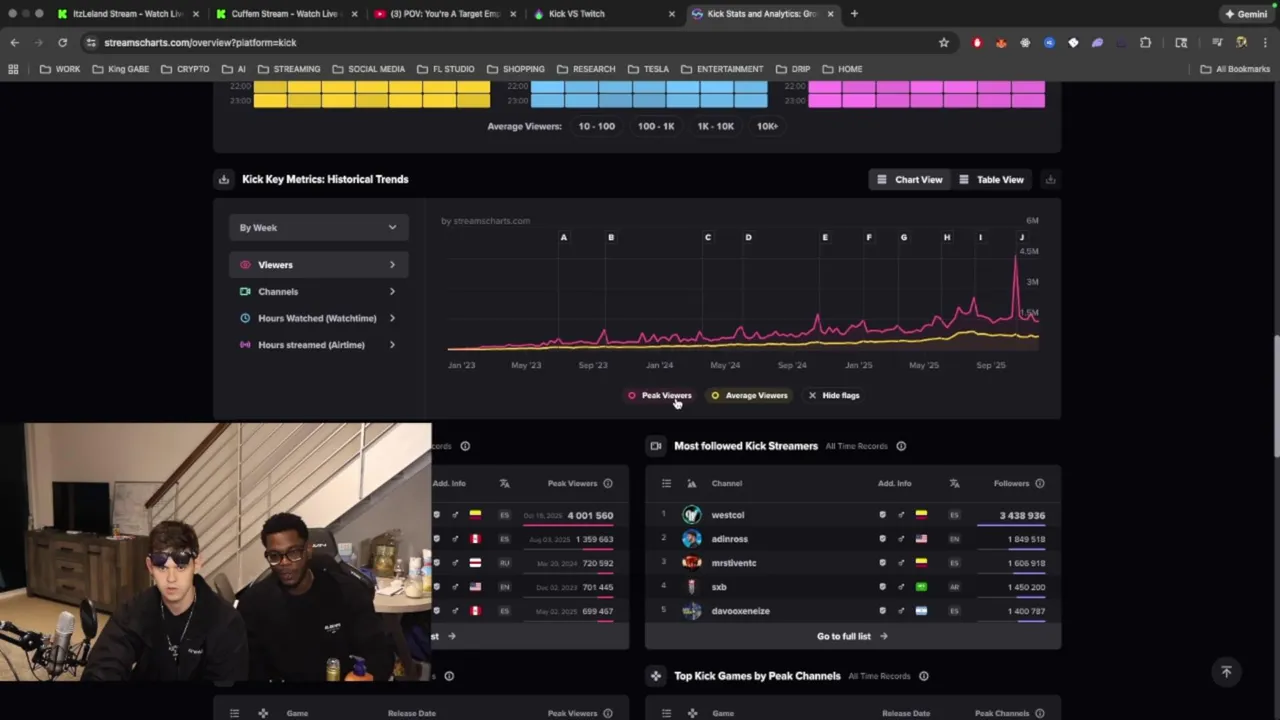
Task: Click flag marker E on the chart
Action: [825, 237]
